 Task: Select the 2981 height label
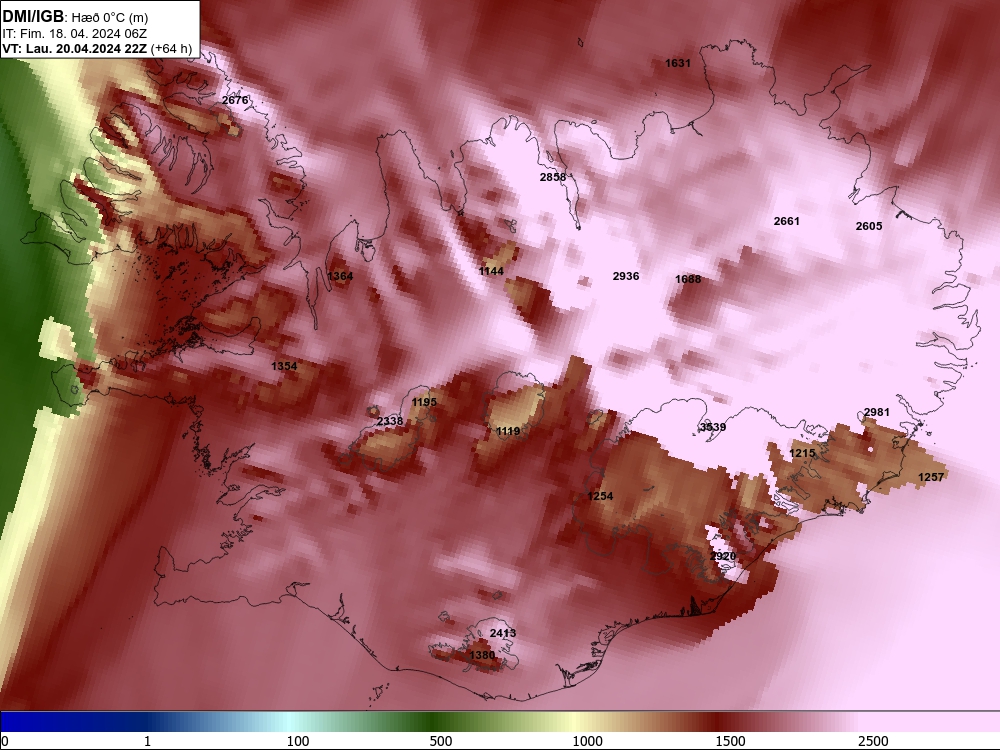click(x=876, y=413)
